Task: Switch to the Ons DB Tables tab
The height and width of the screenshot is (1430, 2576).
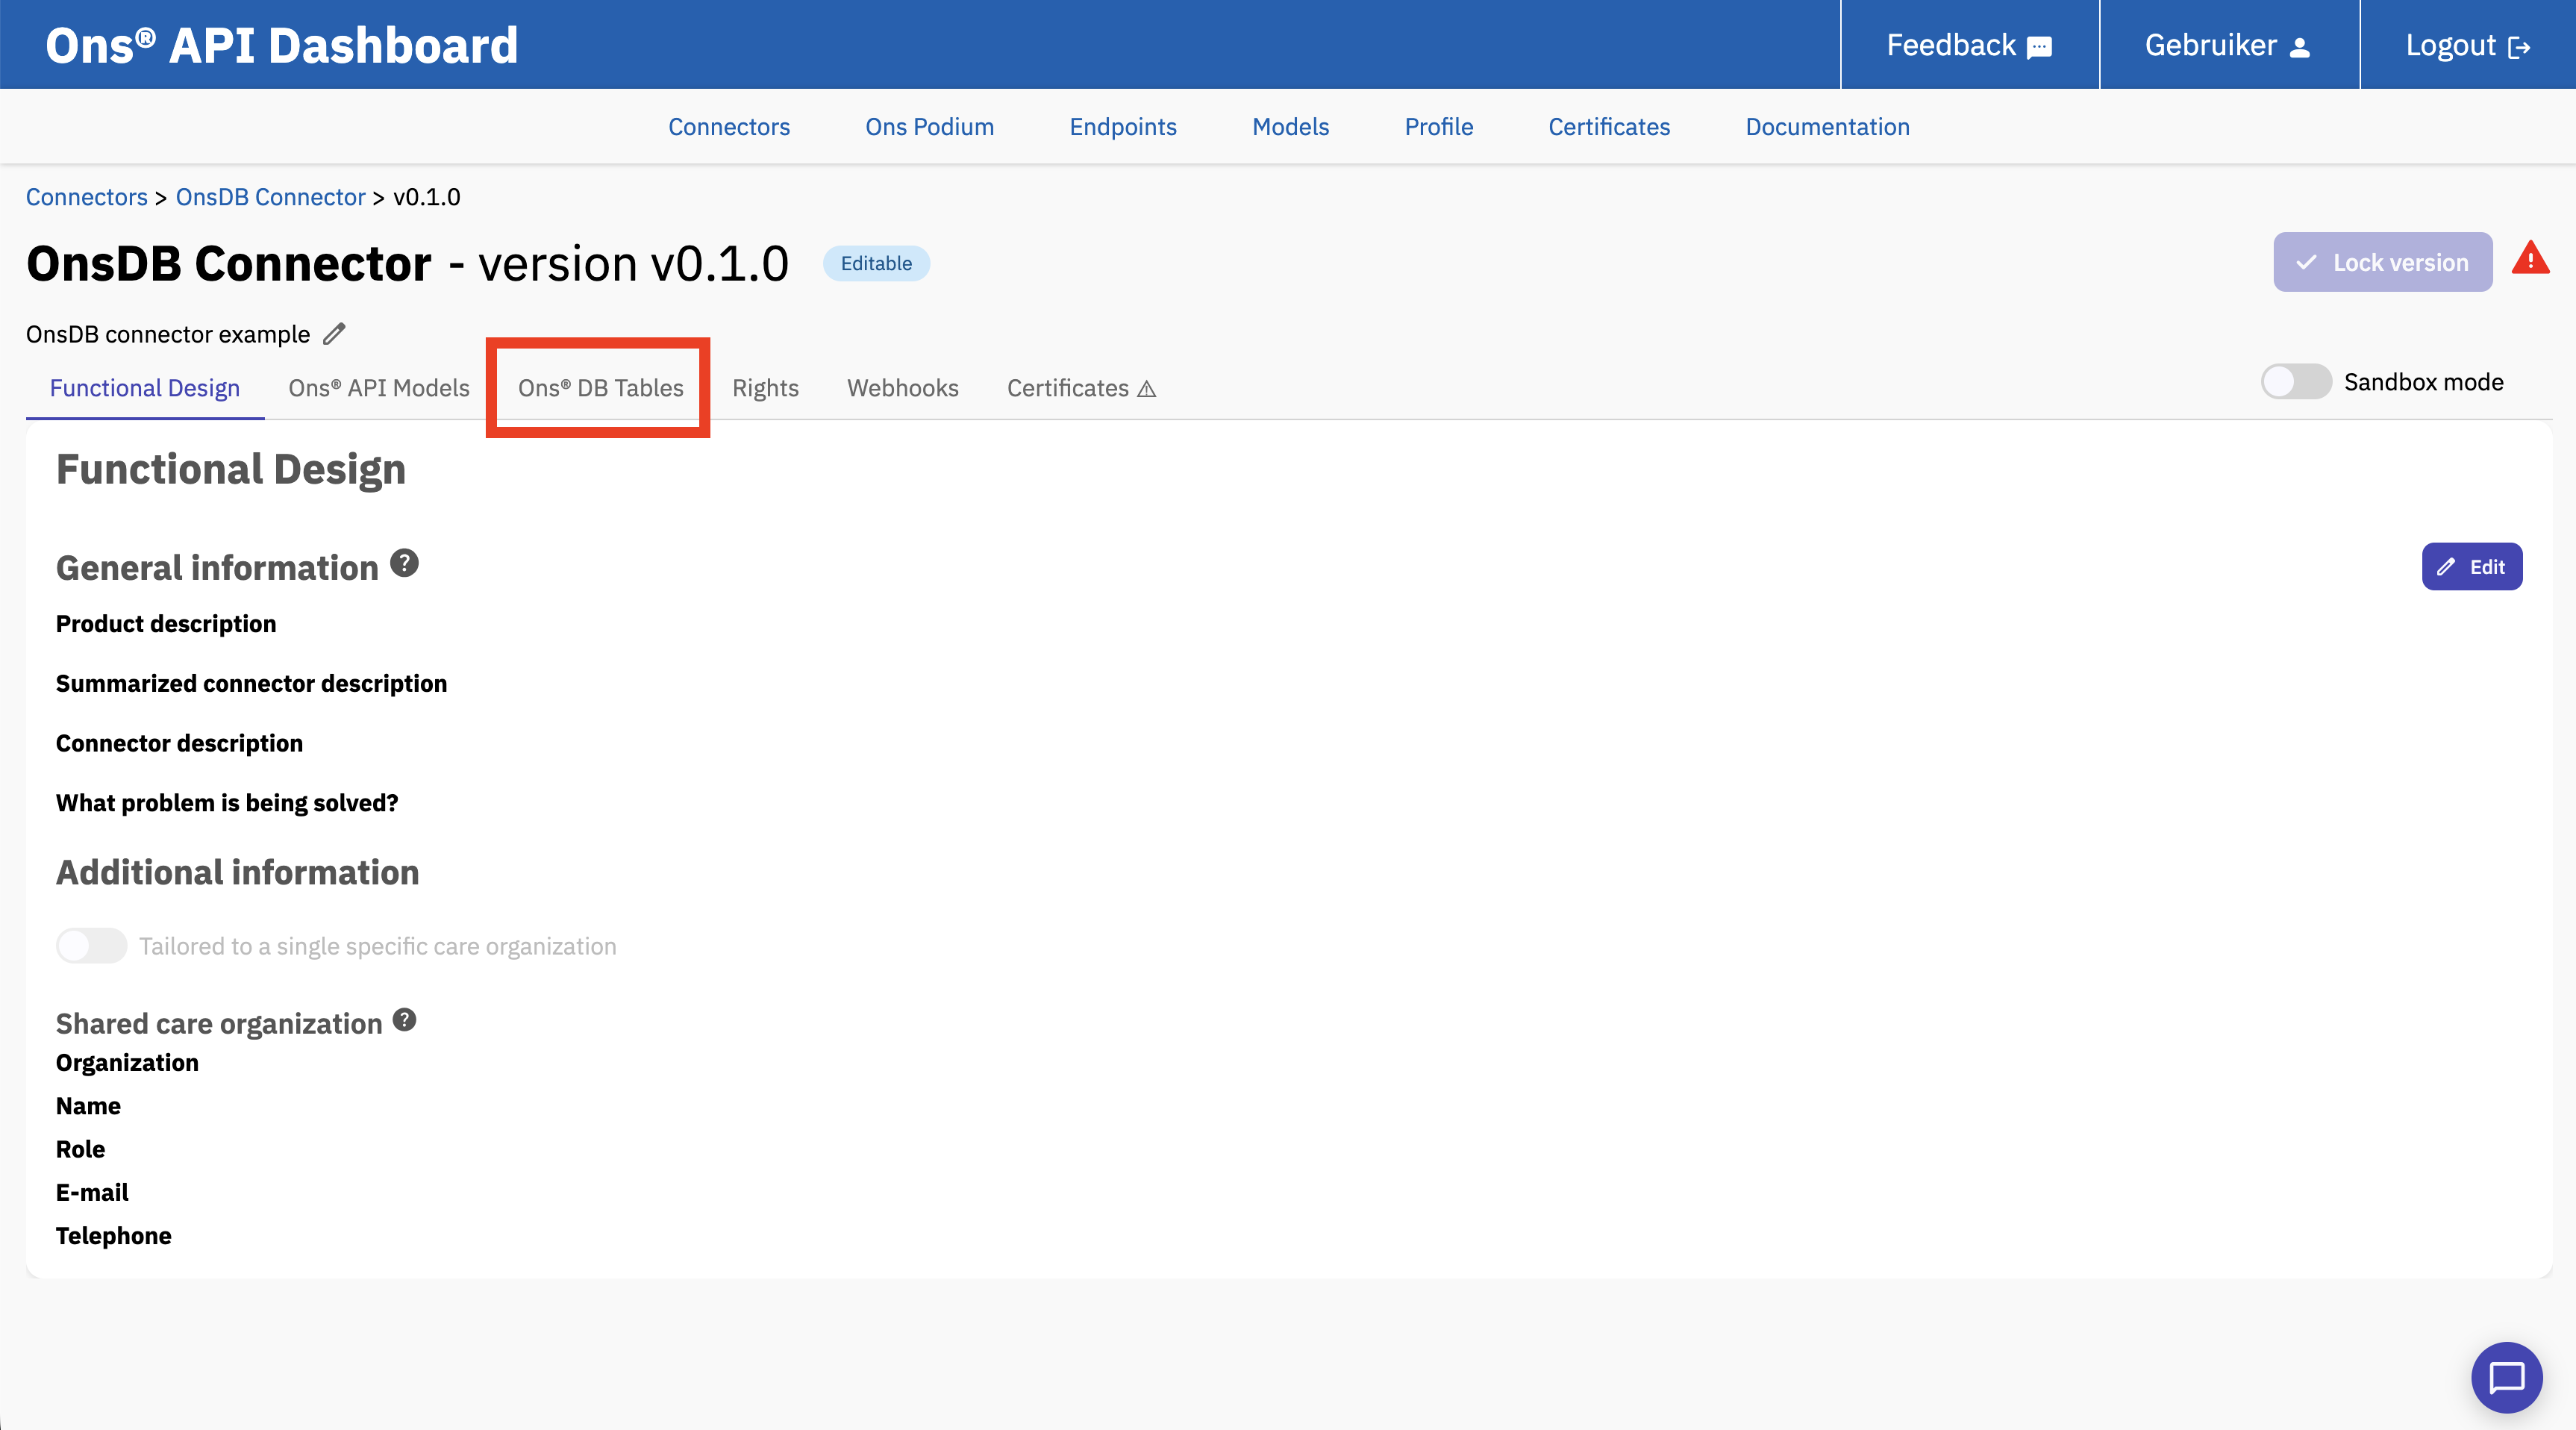Action: (601, 388)
